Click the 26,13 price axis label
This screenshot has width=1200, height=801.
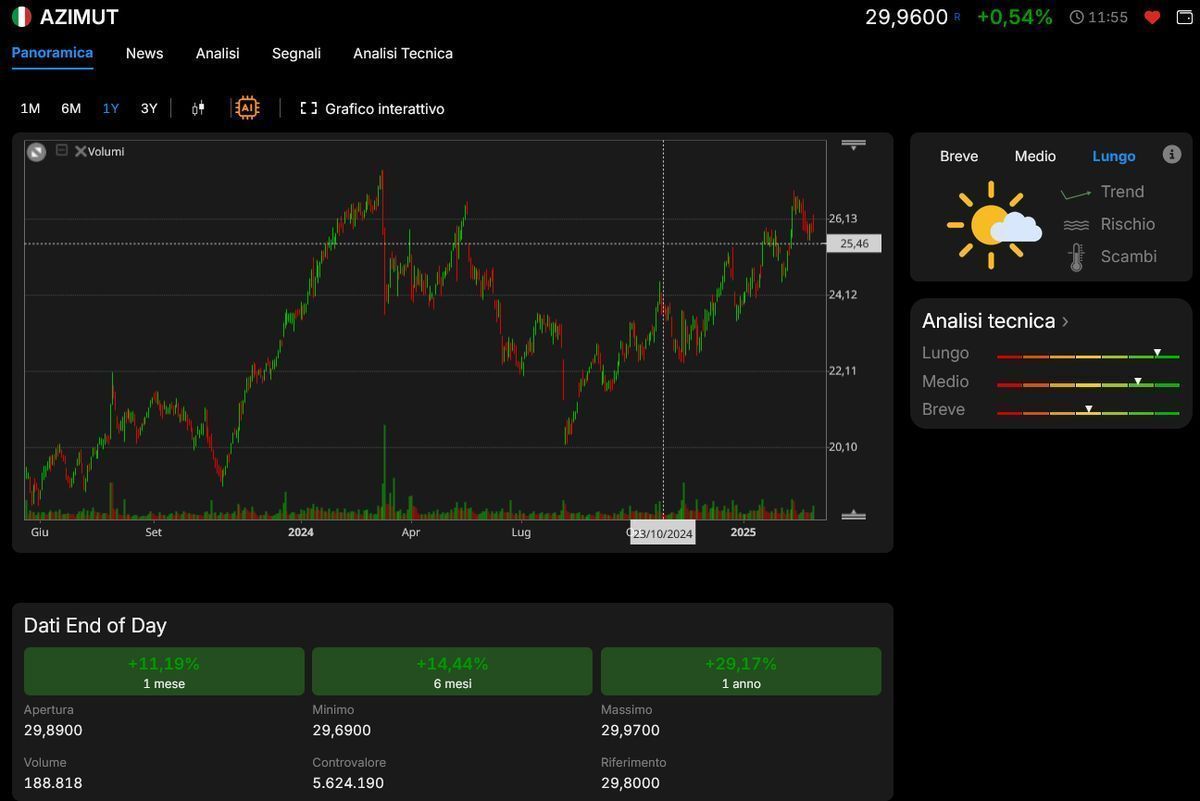pos(842,218)
